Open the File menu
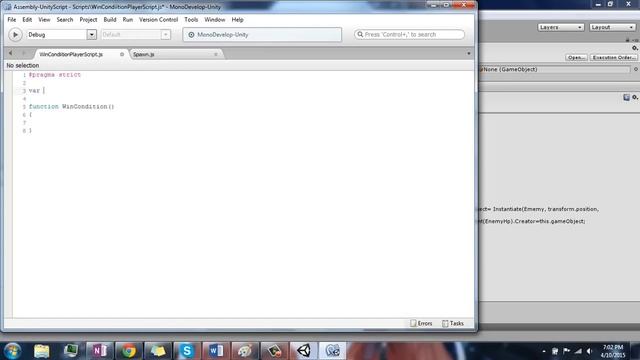This screenshot has height=360, width=640. (12, 20)
